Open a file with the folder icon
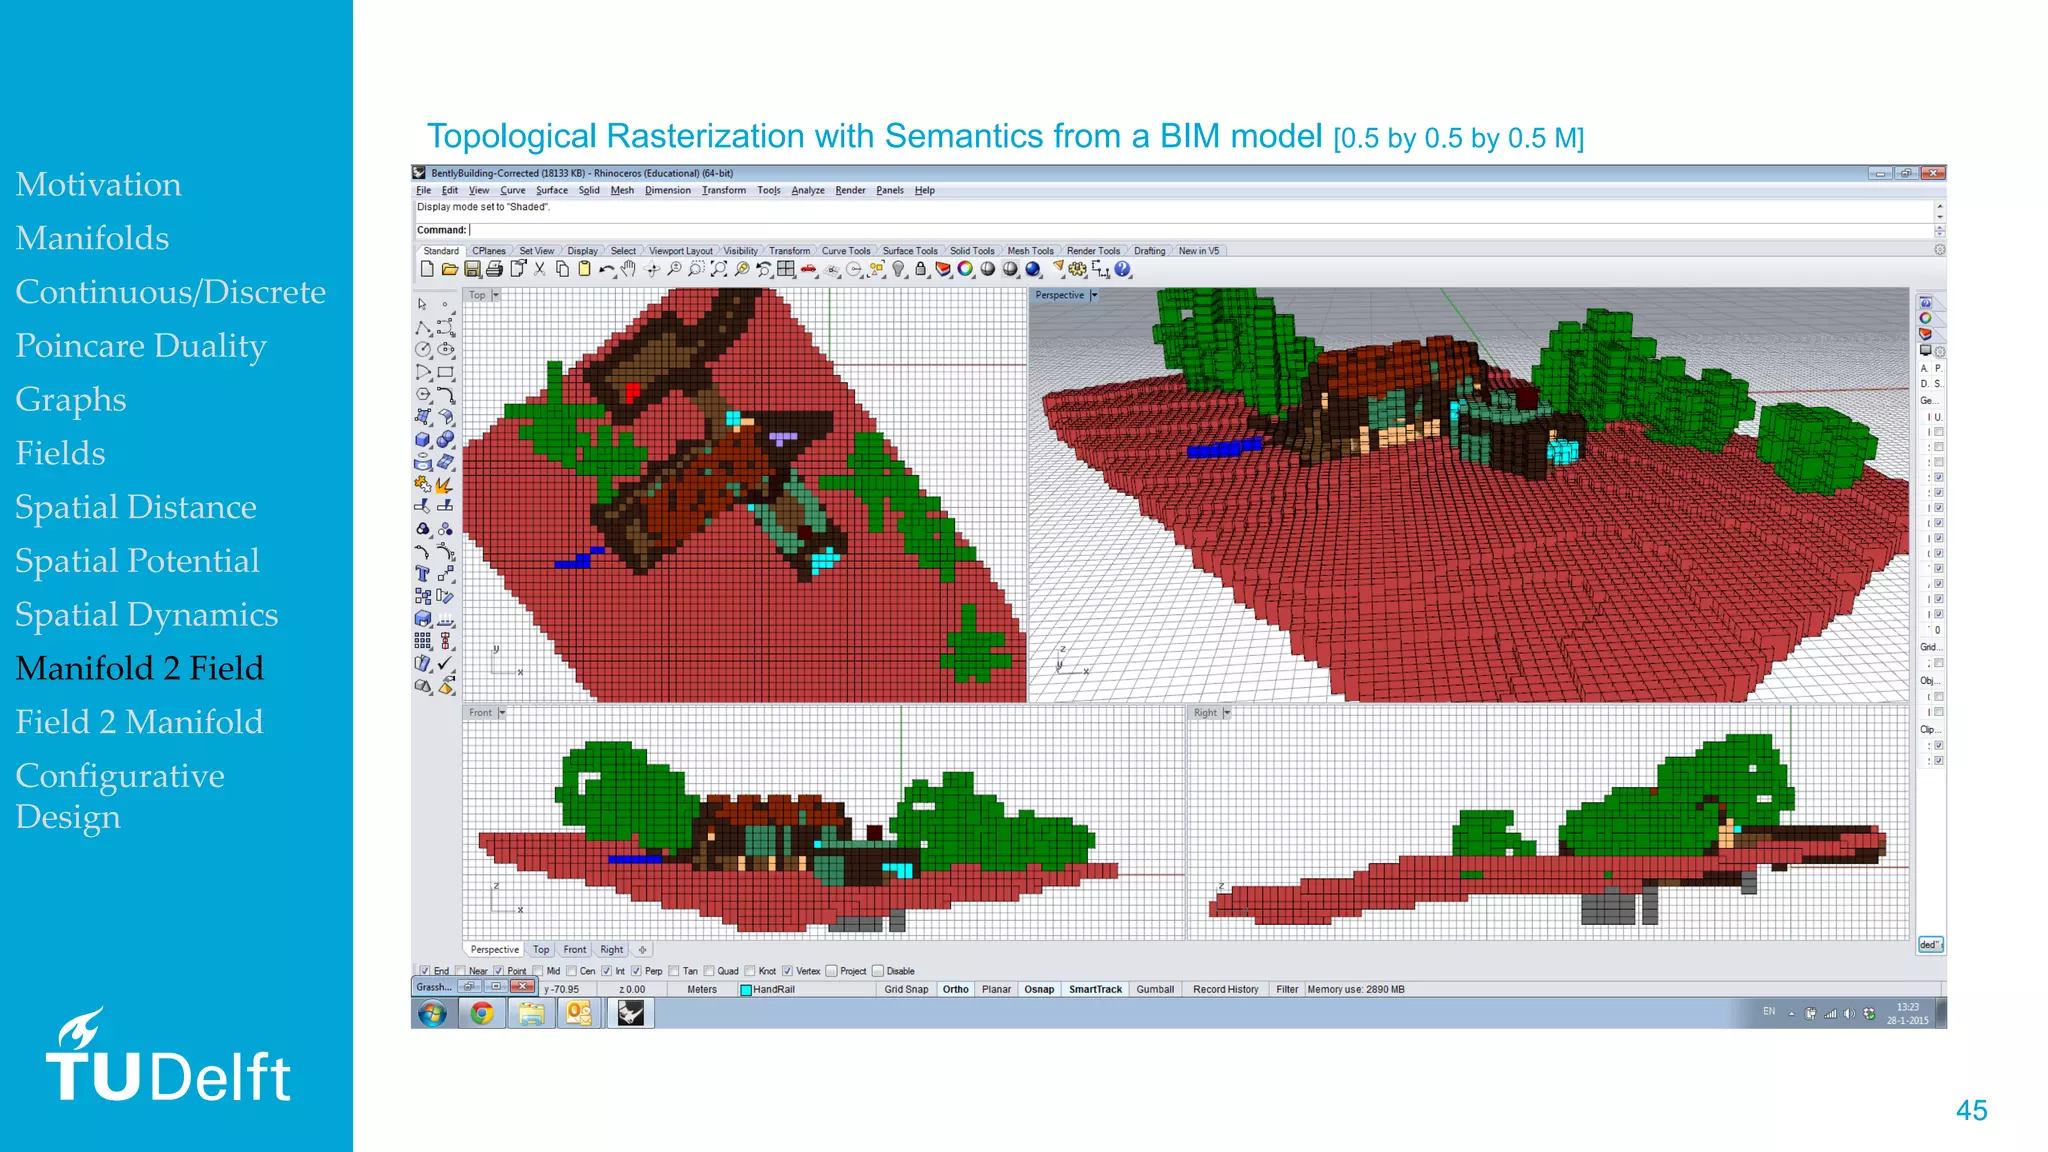The width and height of the screenshot is (2048, 1152). [x=450, y=269]
